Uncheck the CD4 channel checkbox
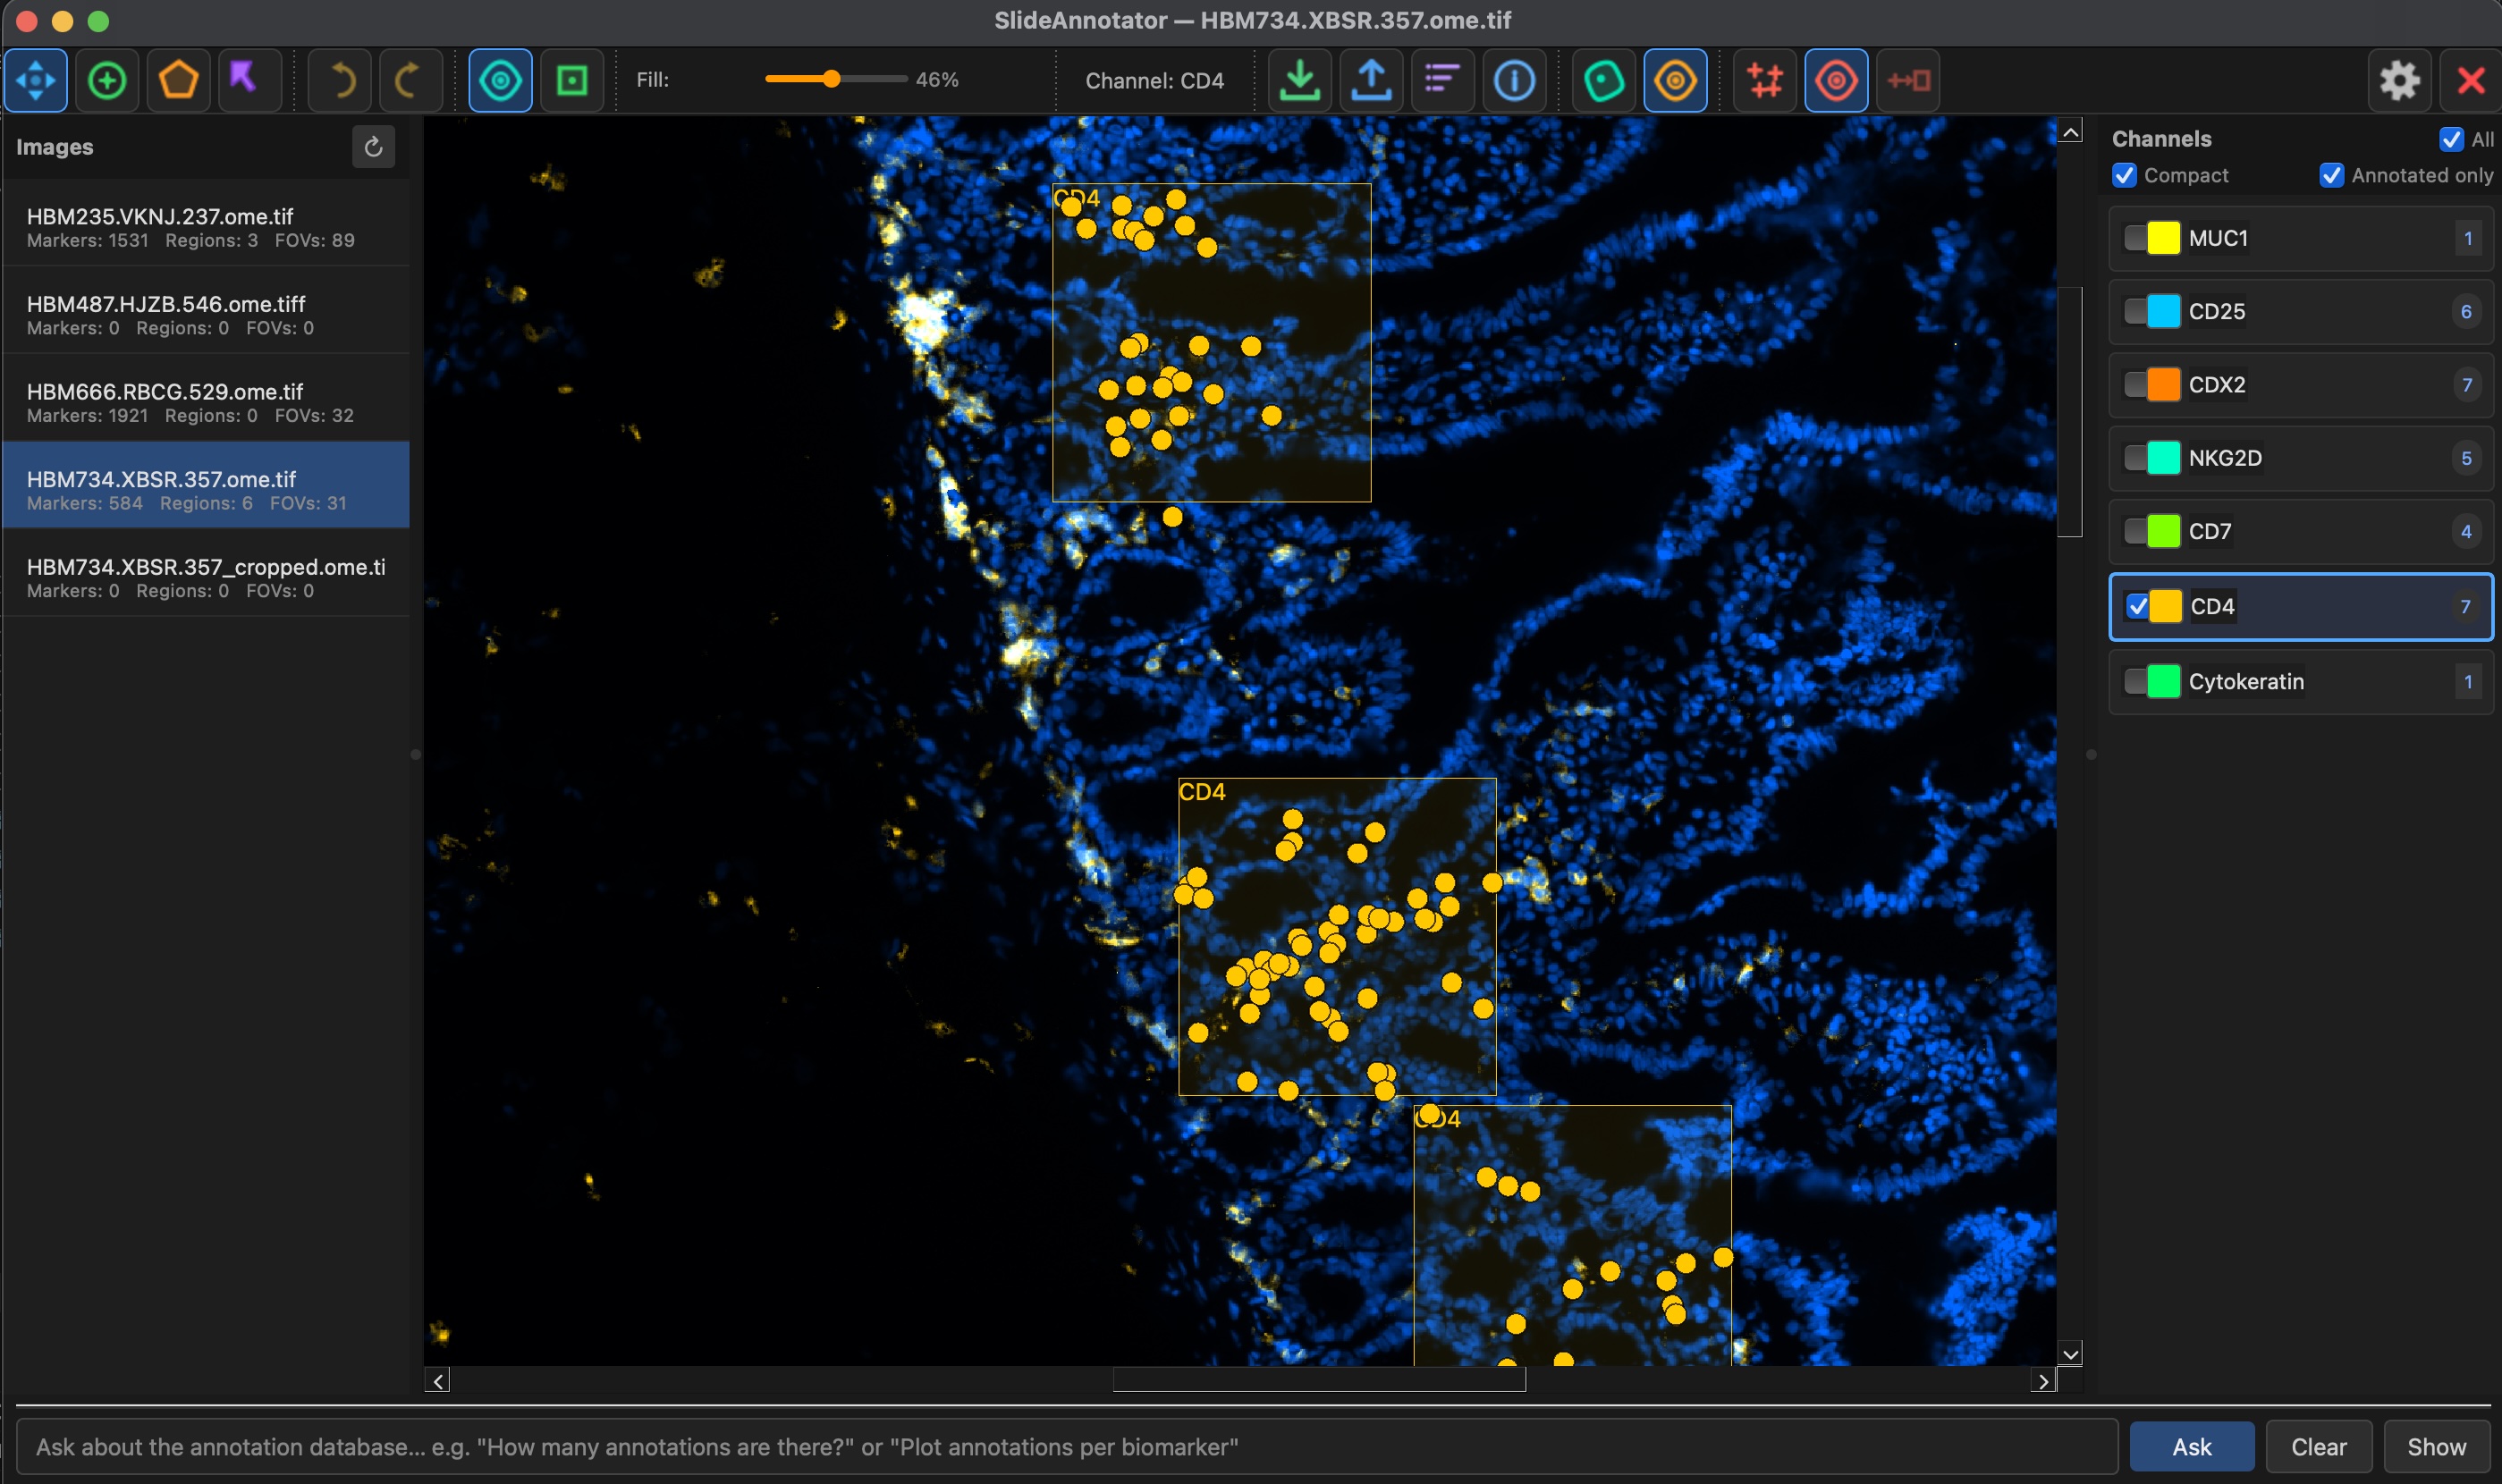 pos(2137,606)
